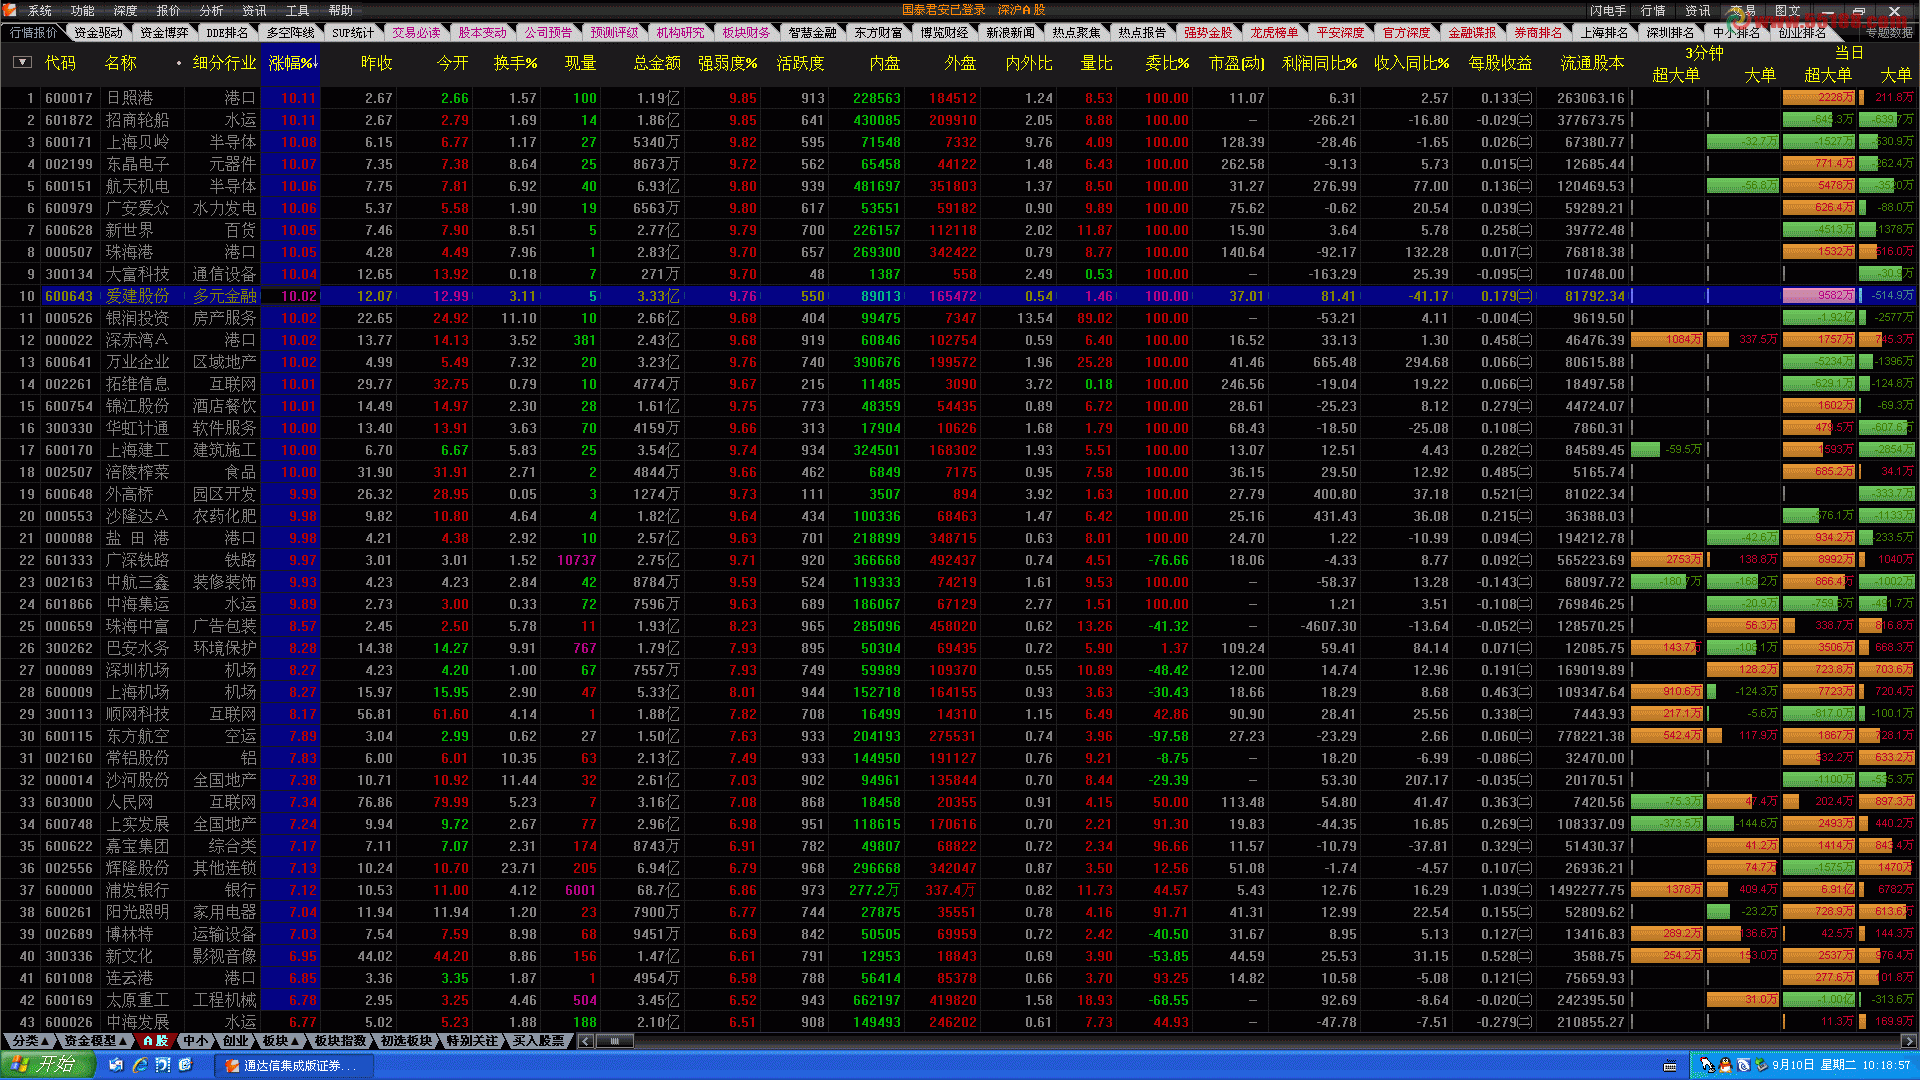
Task: Click the 行情 button in the title bar
Action: click(1654, 10)
